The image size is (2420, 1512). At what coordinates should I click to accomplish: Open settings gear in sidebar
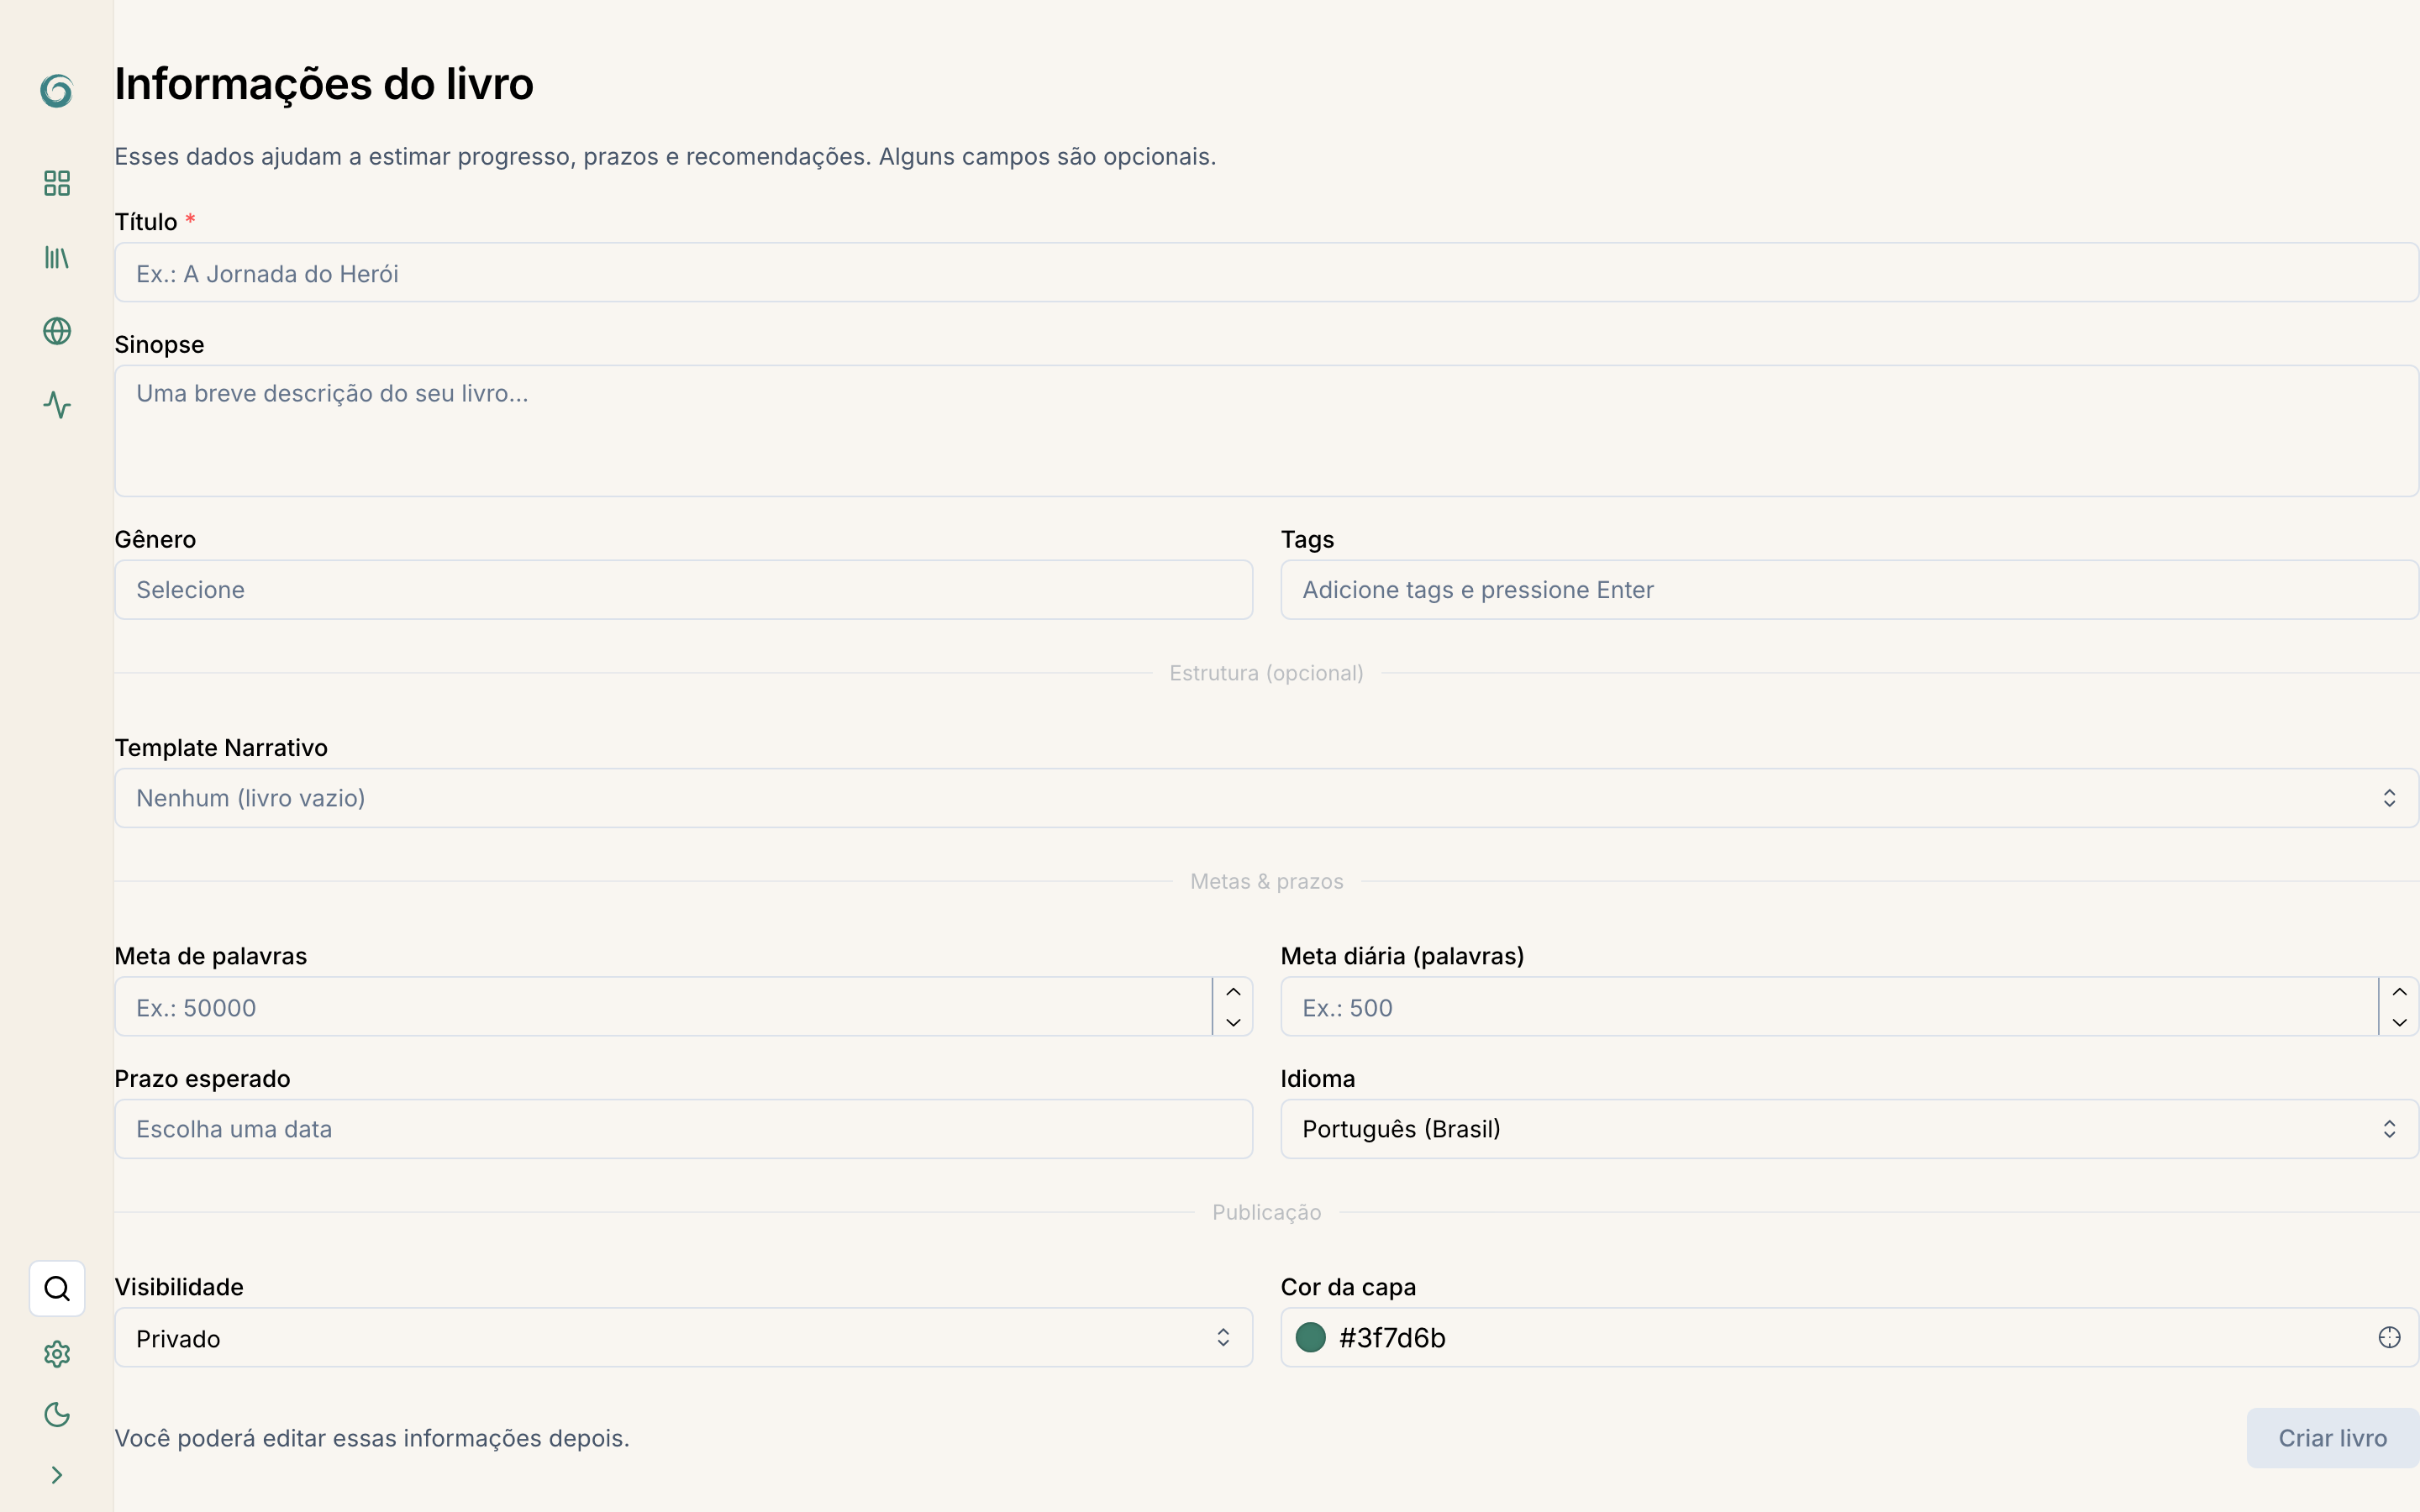[57, 1354]
